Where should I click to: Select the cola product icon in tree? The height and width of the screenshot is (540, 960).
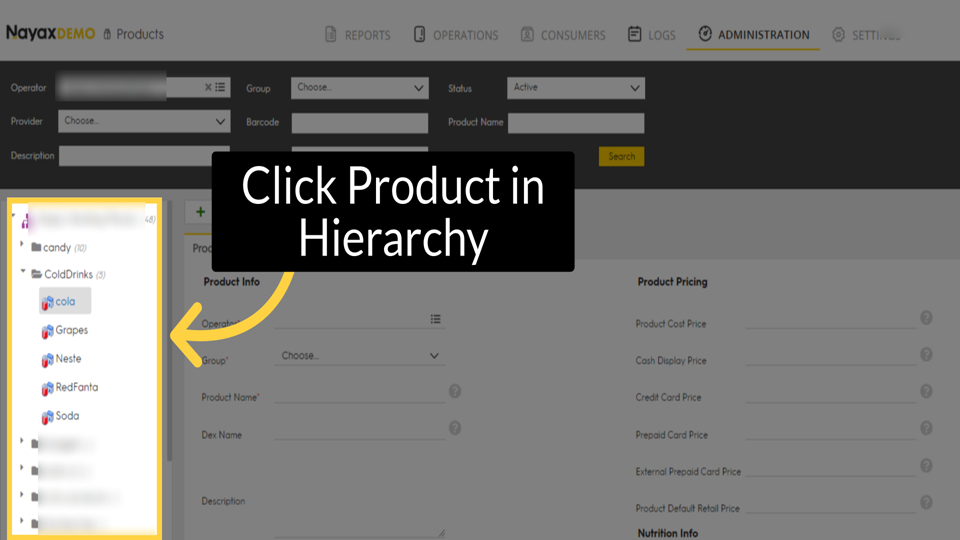47,302
